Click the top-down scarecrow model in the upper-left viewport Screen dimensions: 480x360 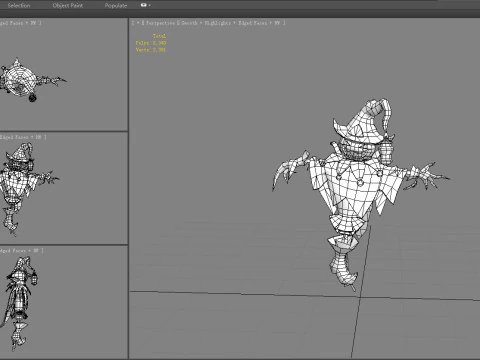[32, 80]
